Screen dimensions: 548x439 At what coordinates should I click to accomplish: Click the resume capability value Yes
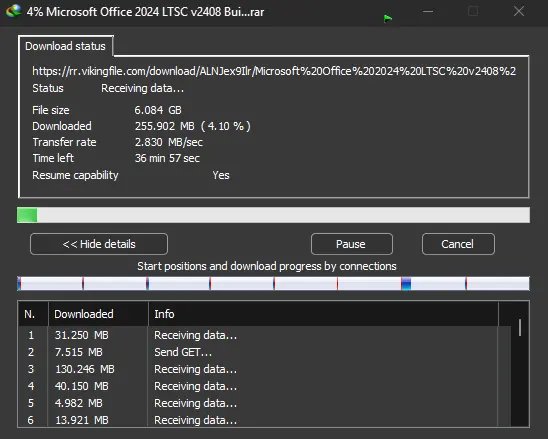tap(221, 175)
